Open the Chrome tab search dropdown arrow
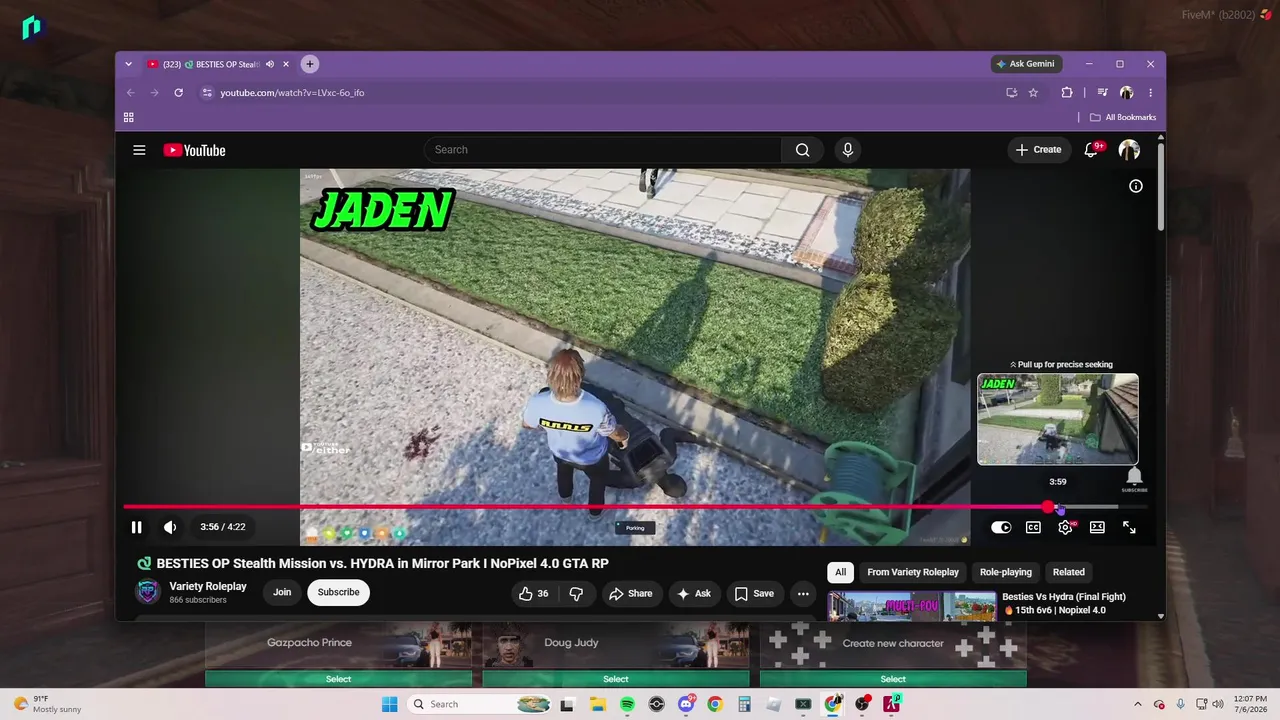This screenshot has height=720, width=1280. point(128,64)
